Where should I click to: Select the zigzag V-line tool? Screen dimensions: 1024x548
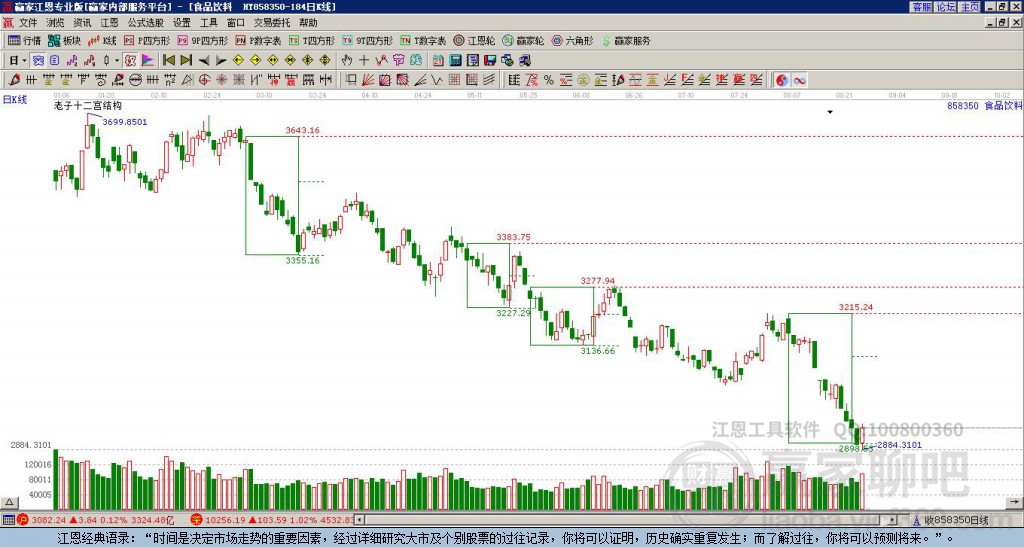pyautogui.click(x=436, y=80)
